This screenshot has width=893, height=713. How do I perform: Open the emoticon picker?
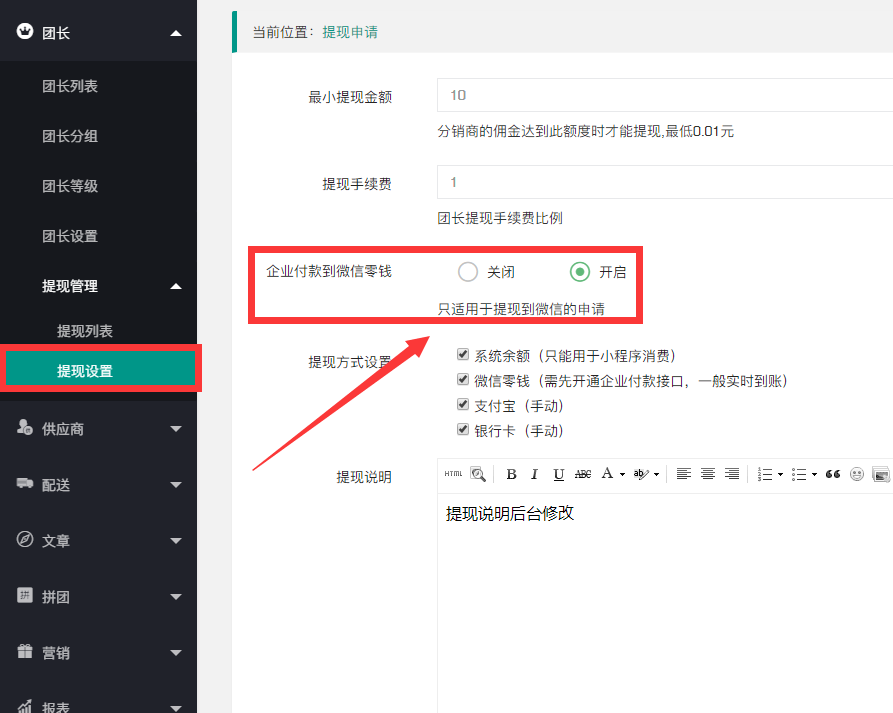point(857,474)
